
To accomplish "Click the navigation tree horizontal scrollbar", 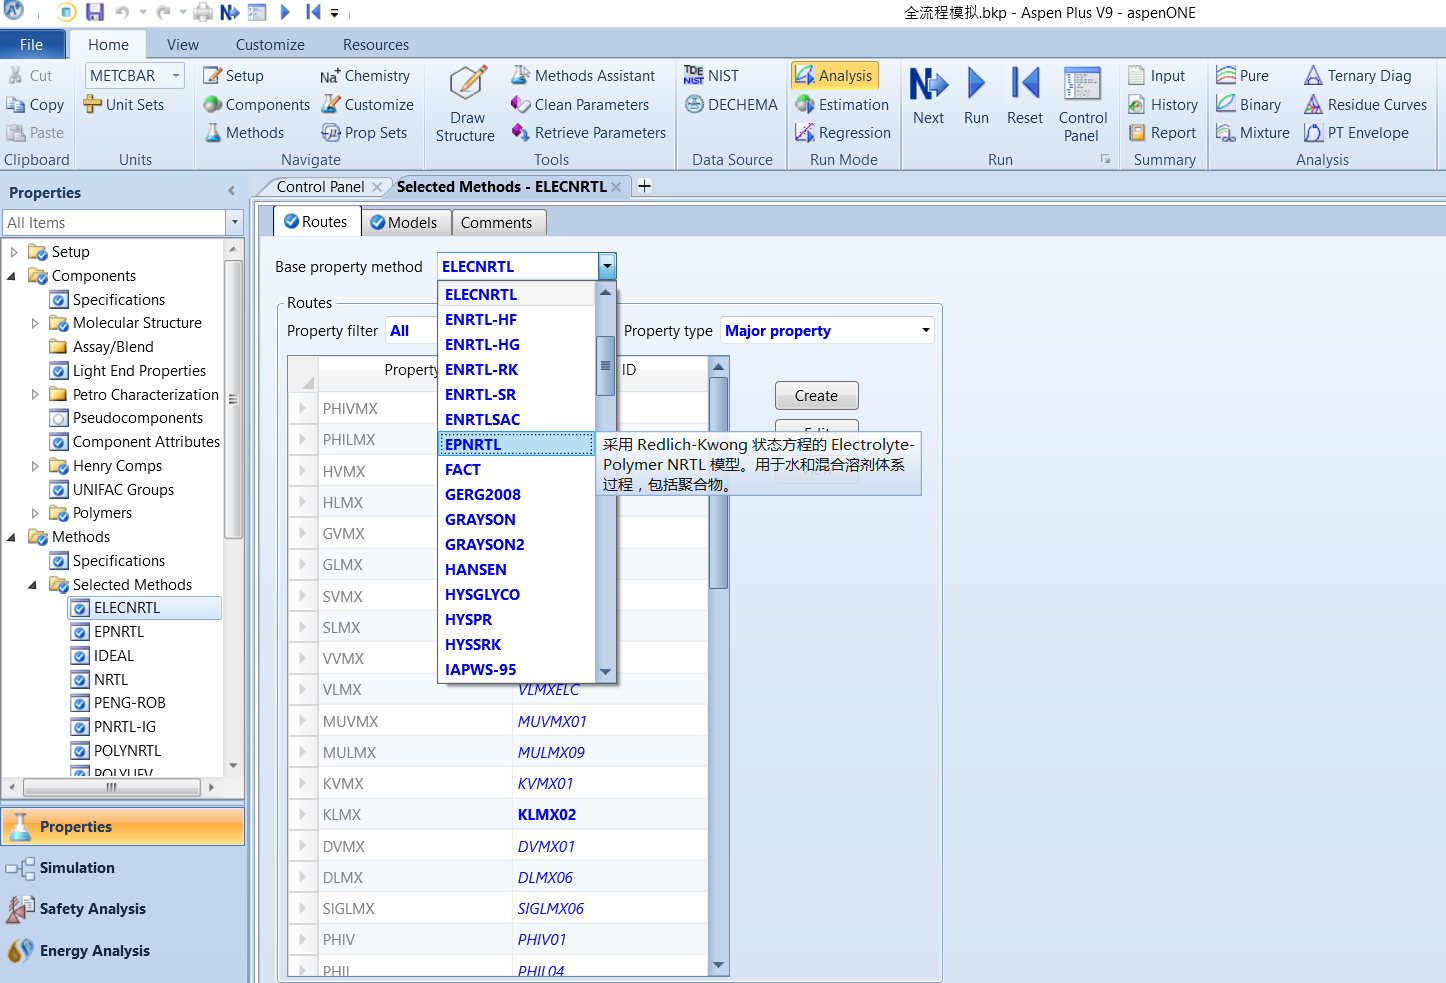I will (111, 788).
